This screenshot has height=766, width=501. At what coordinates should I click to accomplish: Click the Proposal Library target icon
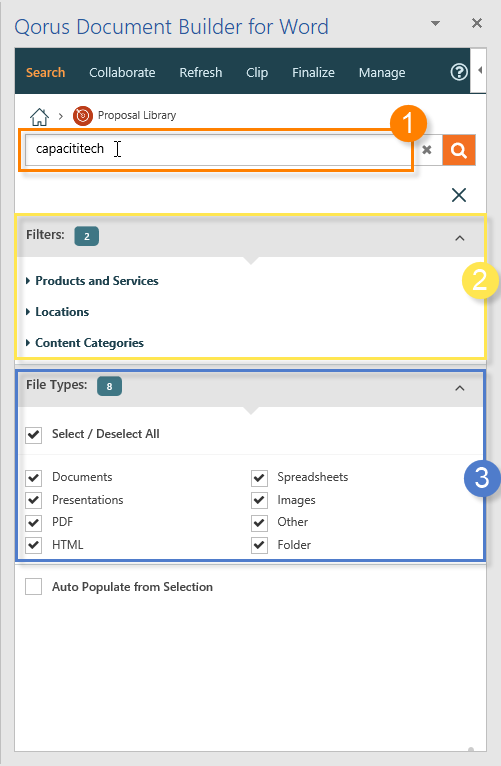83,116
